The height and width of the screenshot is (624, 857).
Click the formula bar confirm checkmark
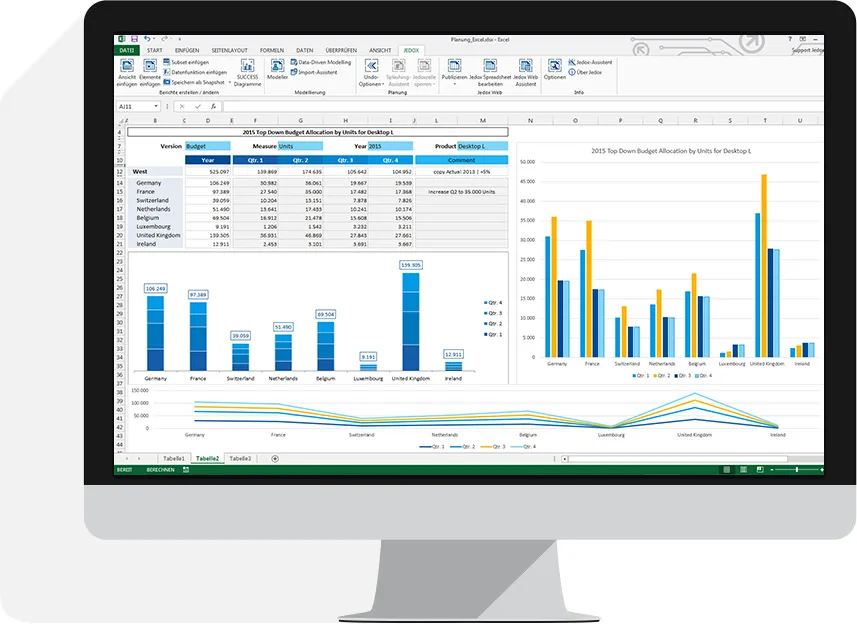point(198,107)
